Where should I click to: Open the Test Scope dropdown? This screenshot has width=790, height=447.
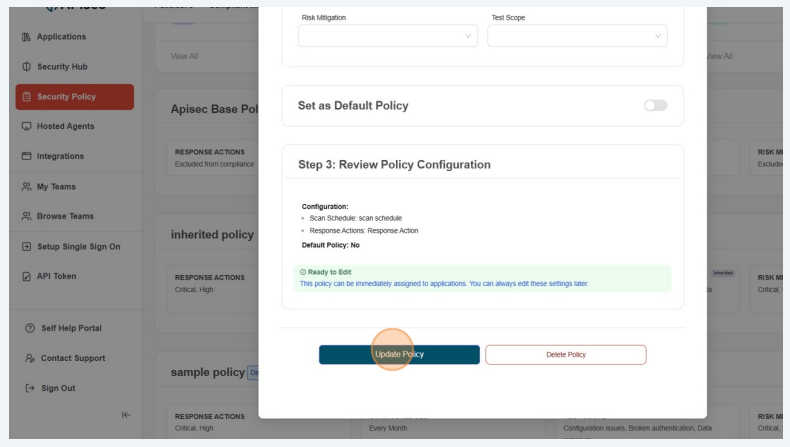coord(577,36)
